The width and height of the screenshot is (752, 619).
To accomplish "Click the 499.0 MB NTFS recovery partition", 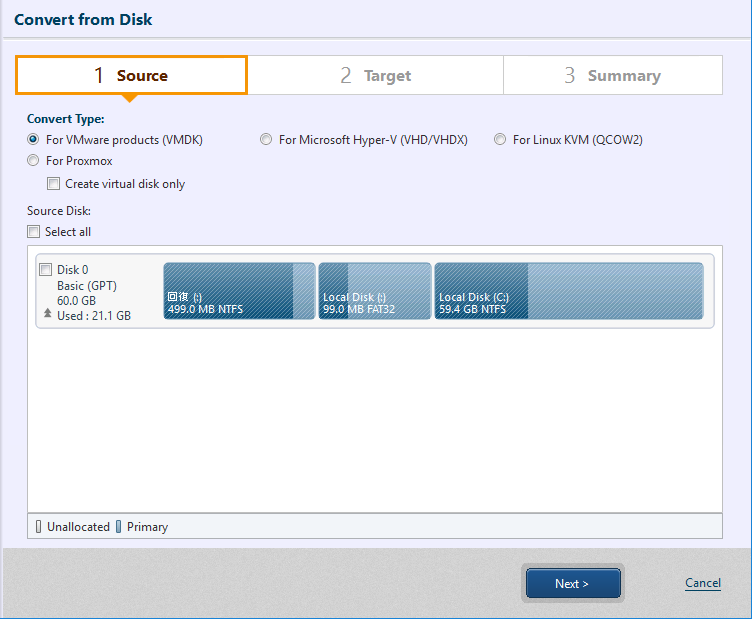I will tap(239, 291).
